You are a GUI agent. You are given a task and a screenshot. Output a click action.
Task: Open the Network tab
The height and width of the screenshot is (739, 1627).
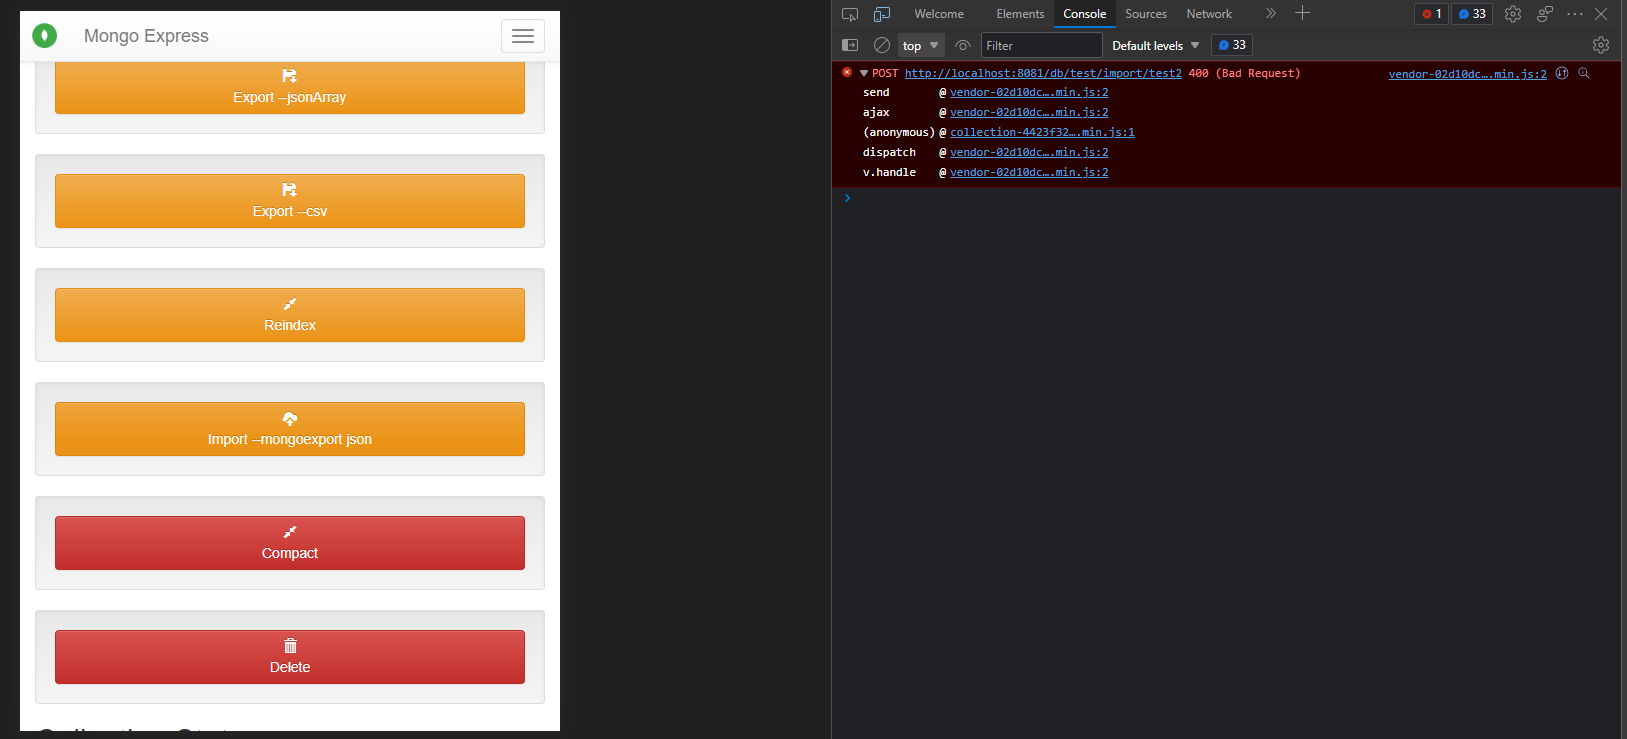coord(1209,14)
